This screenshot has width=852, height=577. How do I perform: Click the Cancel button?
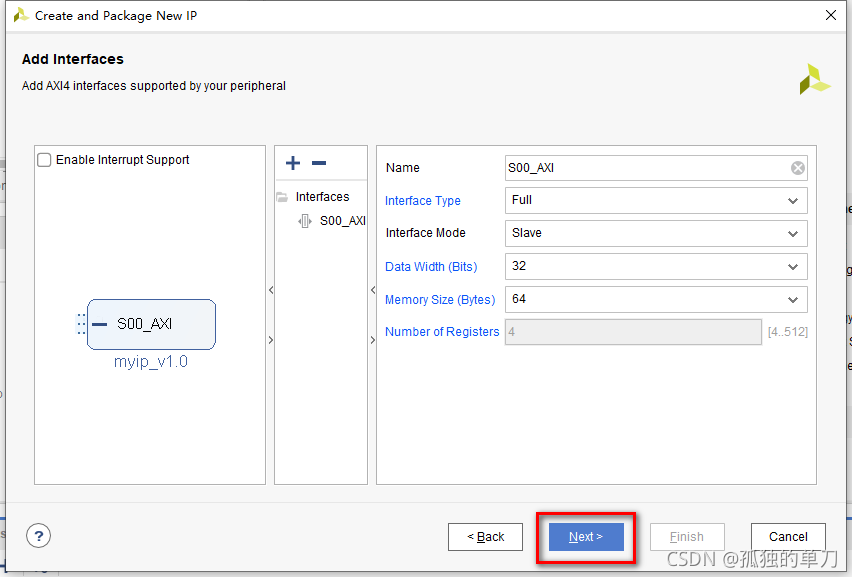click(x=788, y=537)
